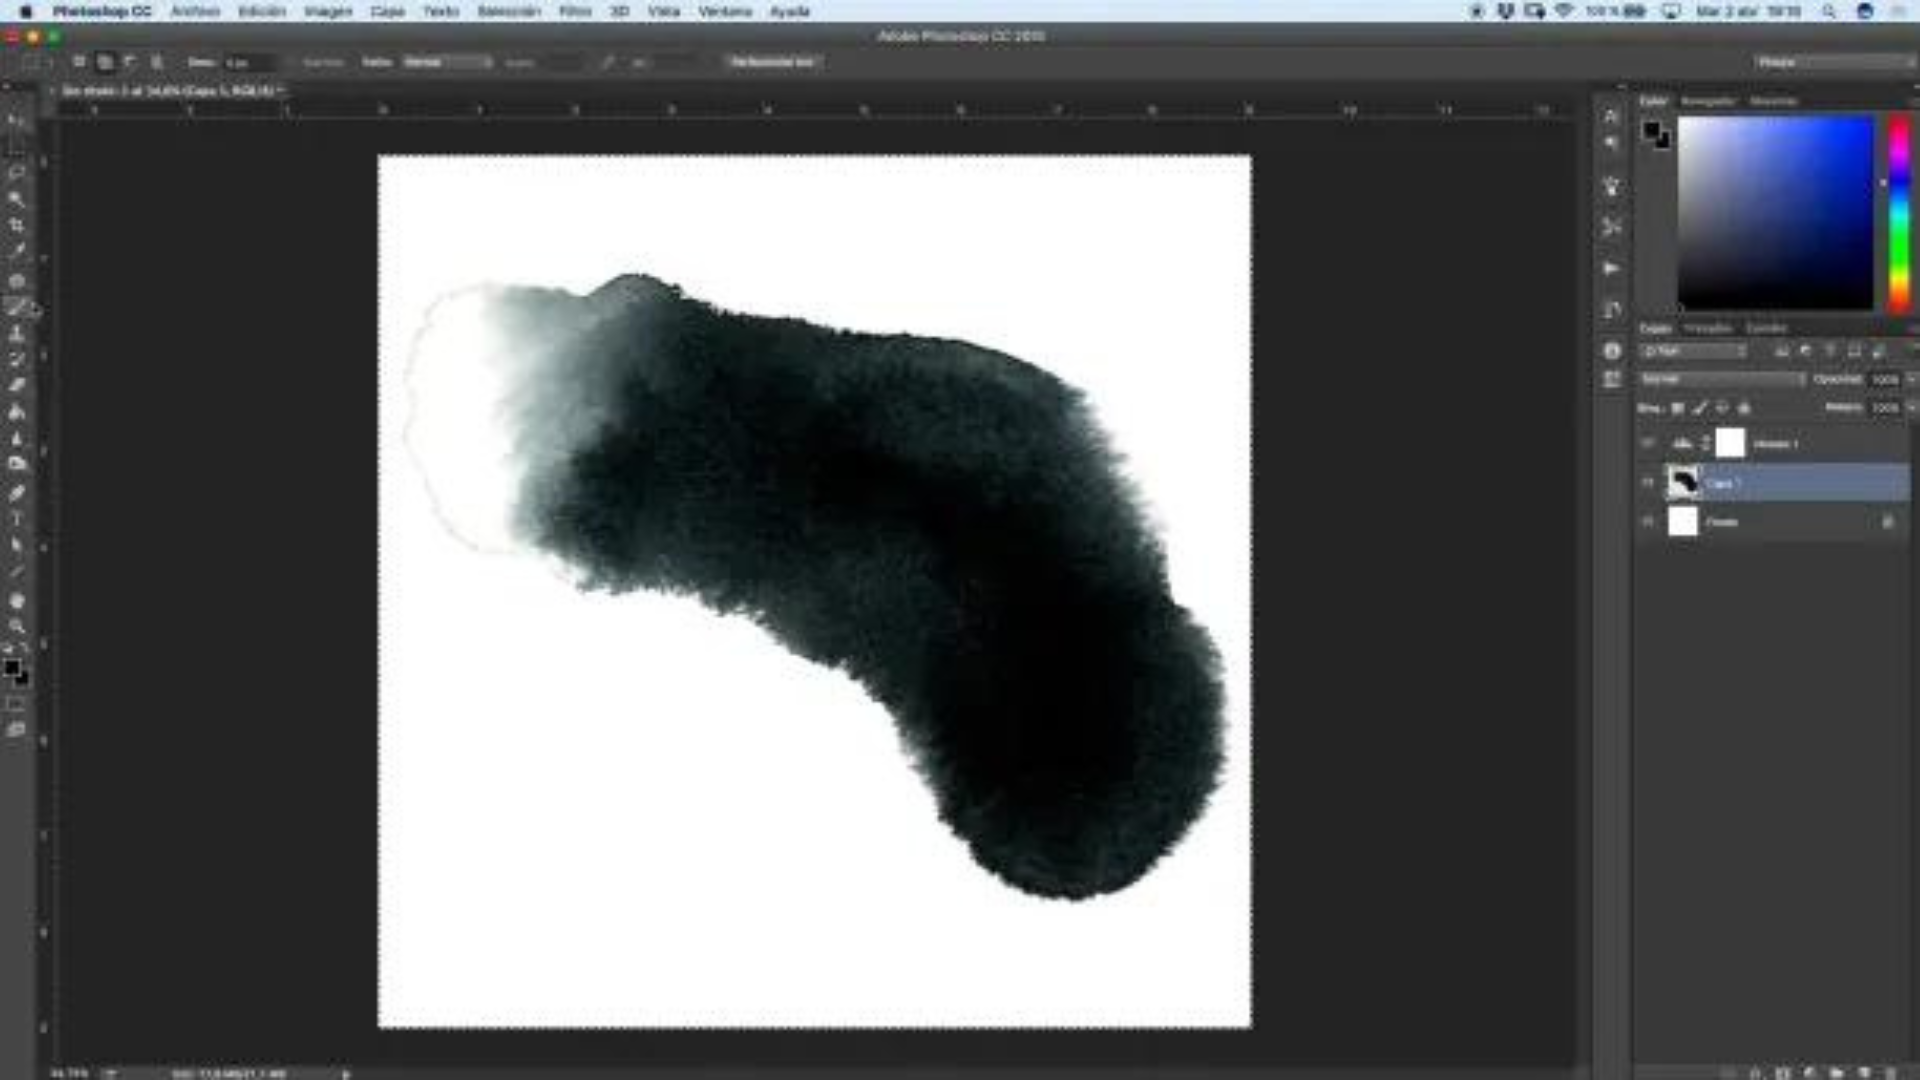The width and height of the screenshot is (1920, 1080).
Task: Open the Archivo menu
Action: coord(195,11)
